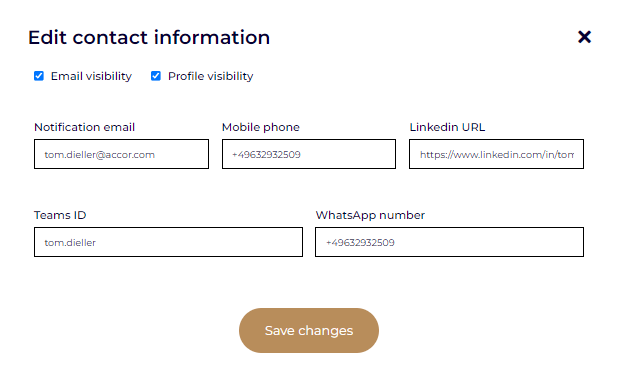Click the Edit contact information heading

tap(149, 38)
